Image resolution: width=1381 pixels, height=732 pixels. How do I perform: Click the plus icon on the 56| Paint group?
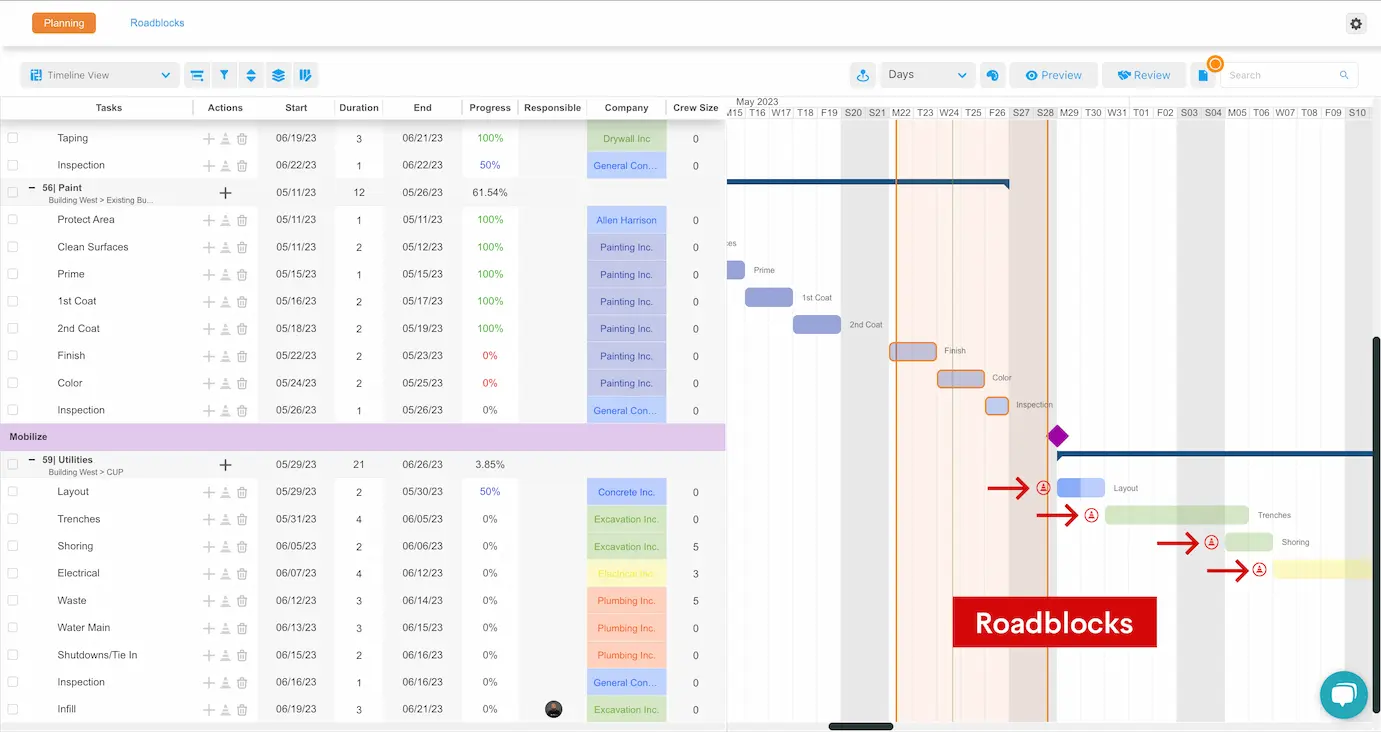[x=225, y=193]
